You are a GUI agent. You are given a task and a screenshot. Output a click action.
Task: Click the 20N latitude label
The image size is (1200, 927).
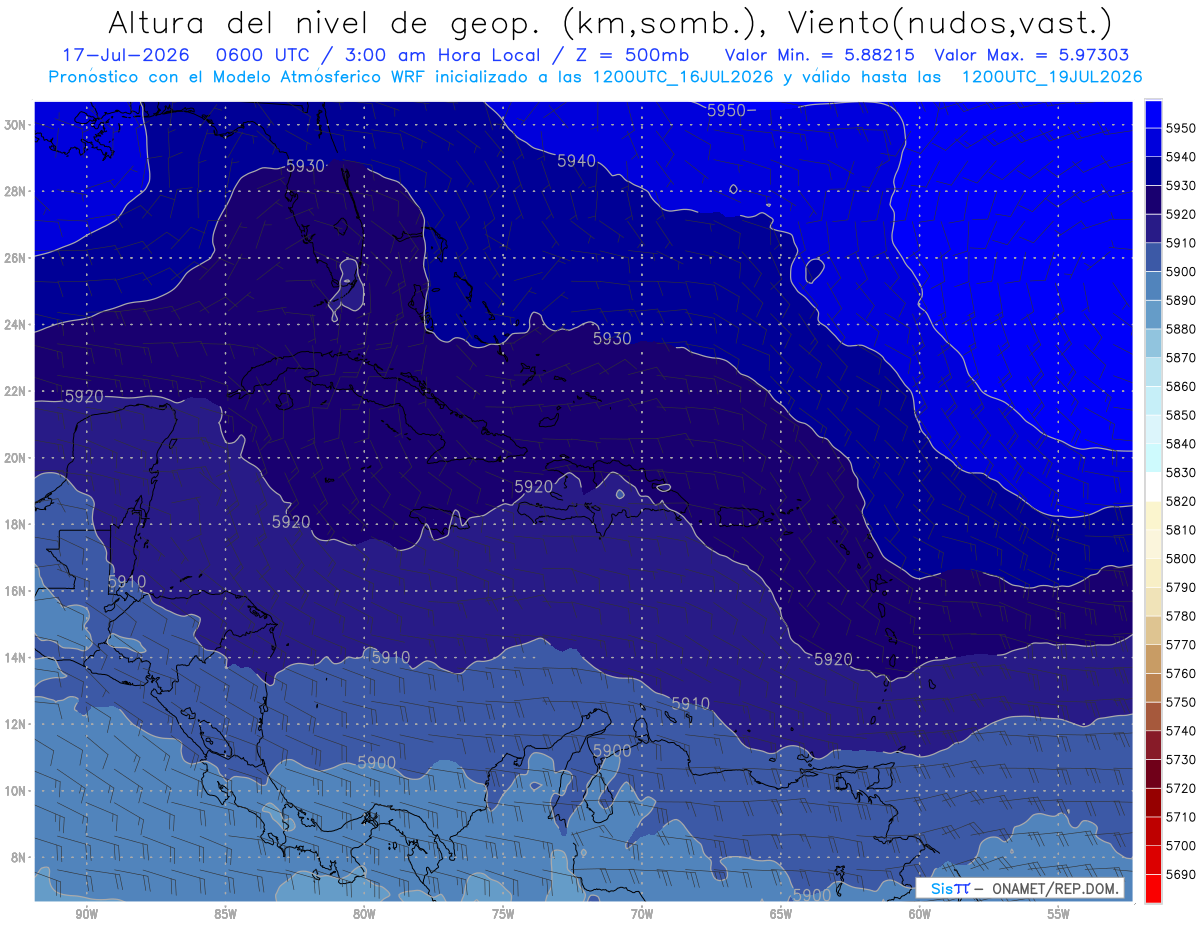tap(16, 458)
